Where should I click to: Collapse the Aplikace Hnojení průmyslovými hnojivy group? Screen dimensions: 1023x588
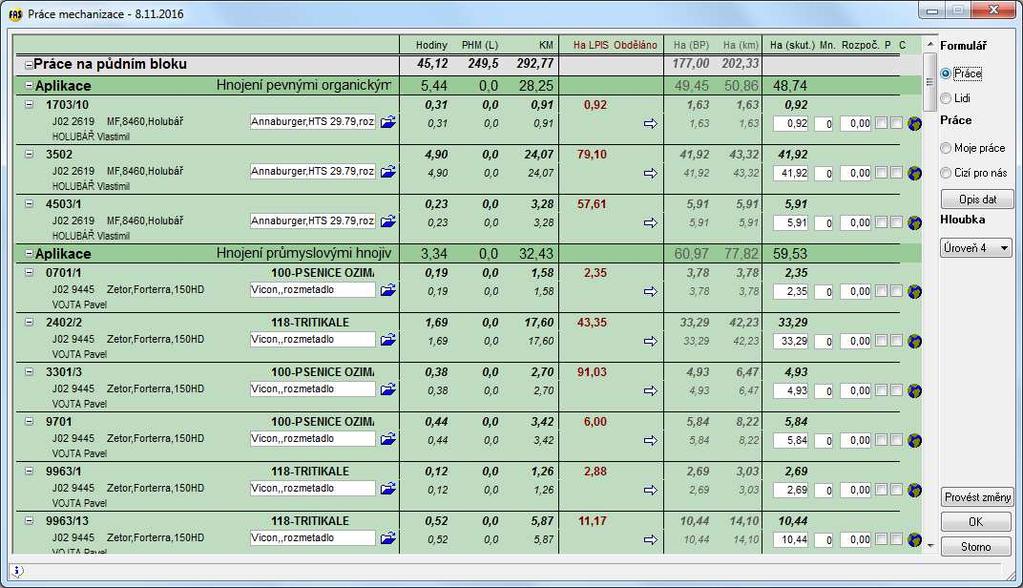tap(29, 253)
